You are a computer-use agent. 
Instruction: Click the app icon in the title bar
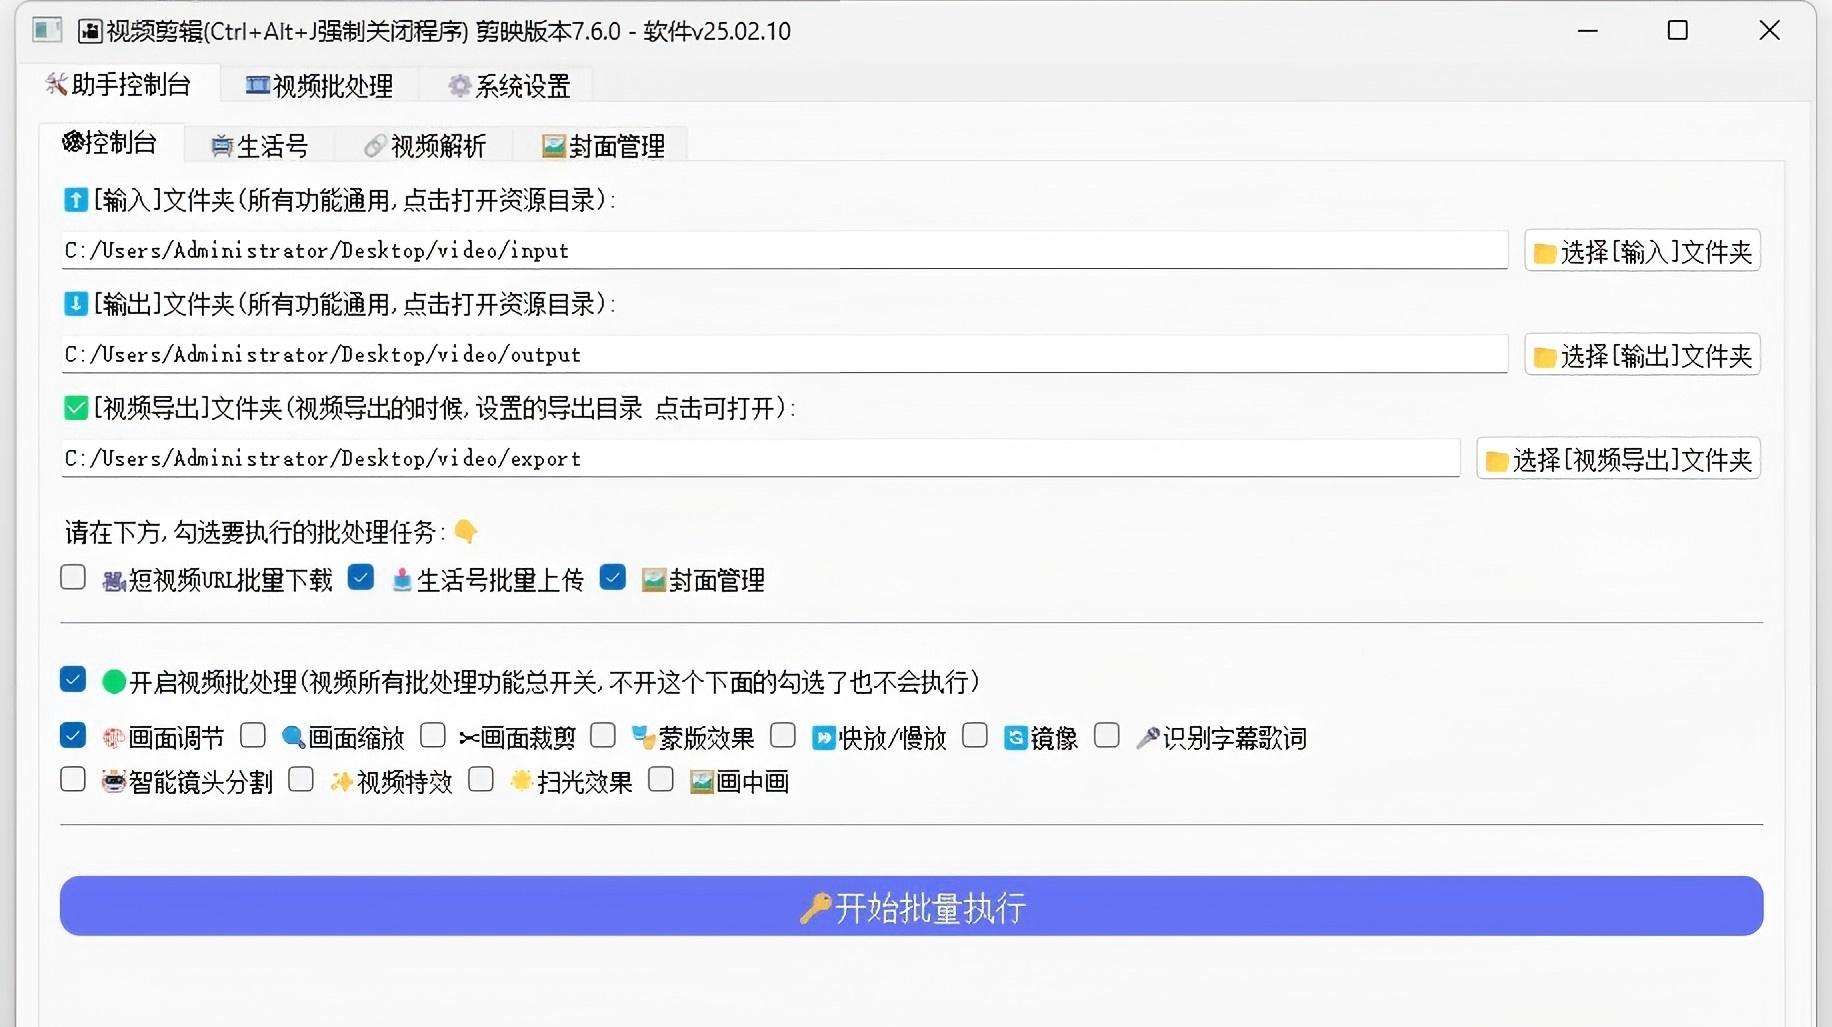click(x=47, y=30)
